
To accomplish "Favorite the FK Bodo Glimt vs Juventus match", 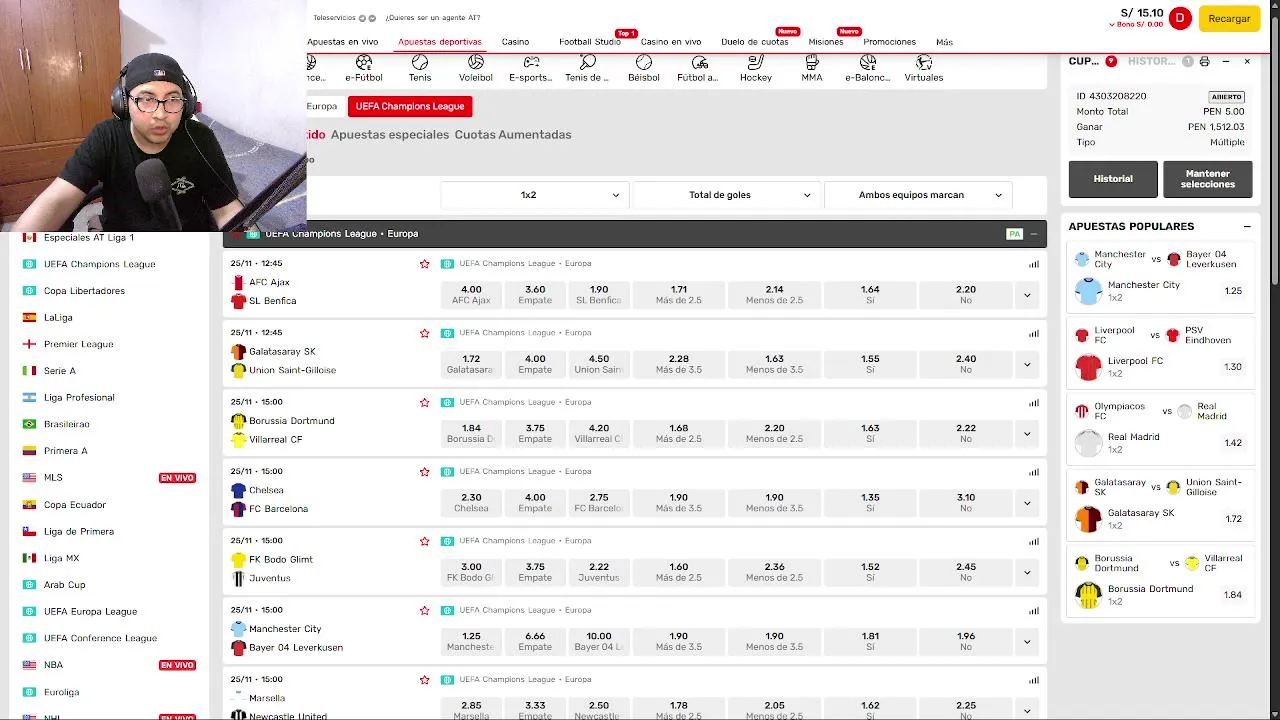I will pyautogui.click(x=425, y=541).
